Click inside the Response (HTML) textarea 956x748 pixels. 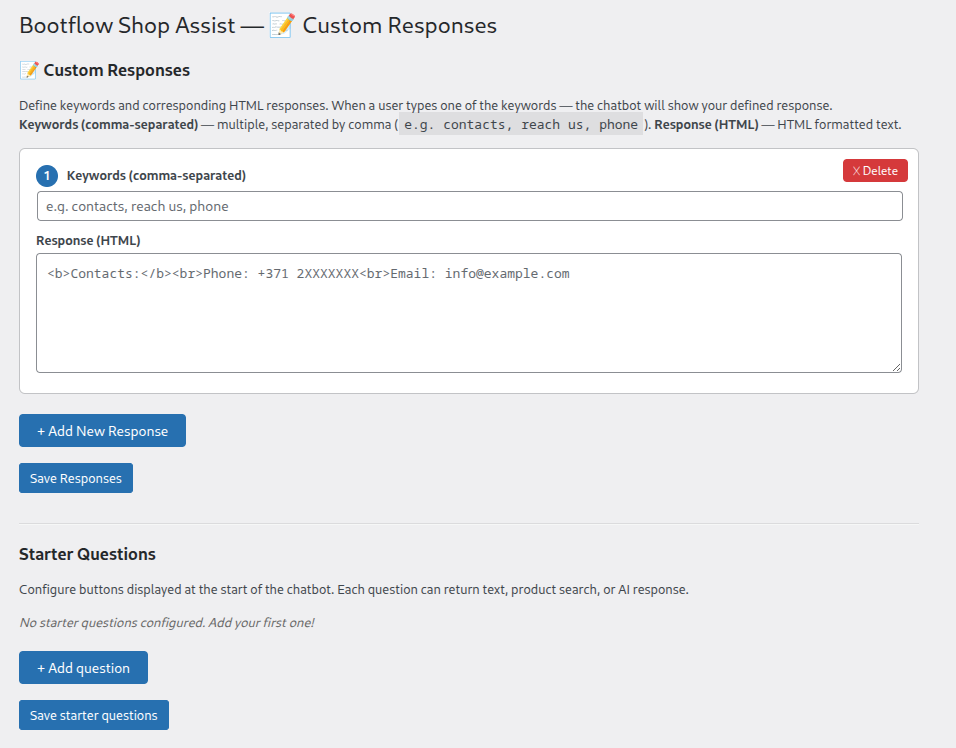469,313
